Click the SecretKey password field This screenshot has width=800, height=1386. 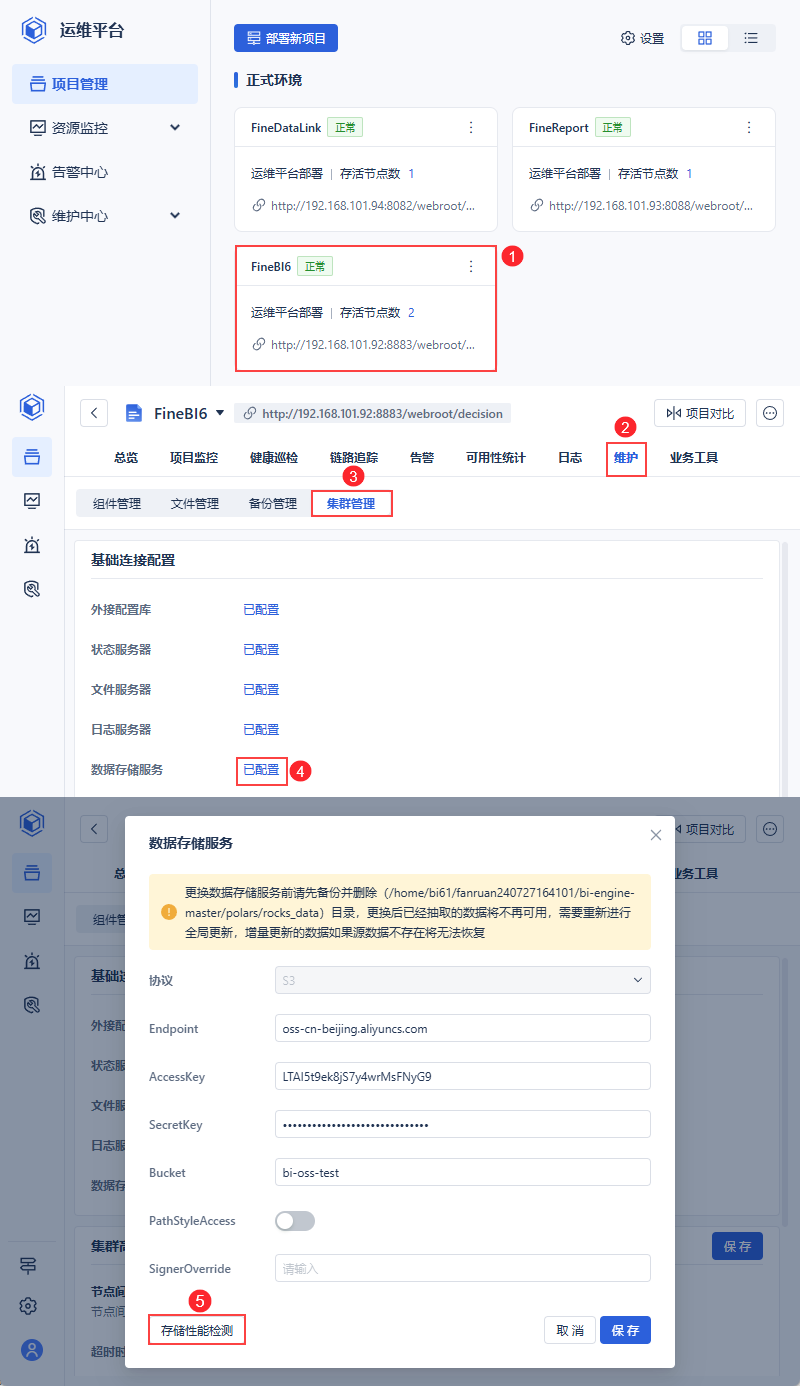pyautogui.click(x=463, y=1124)
